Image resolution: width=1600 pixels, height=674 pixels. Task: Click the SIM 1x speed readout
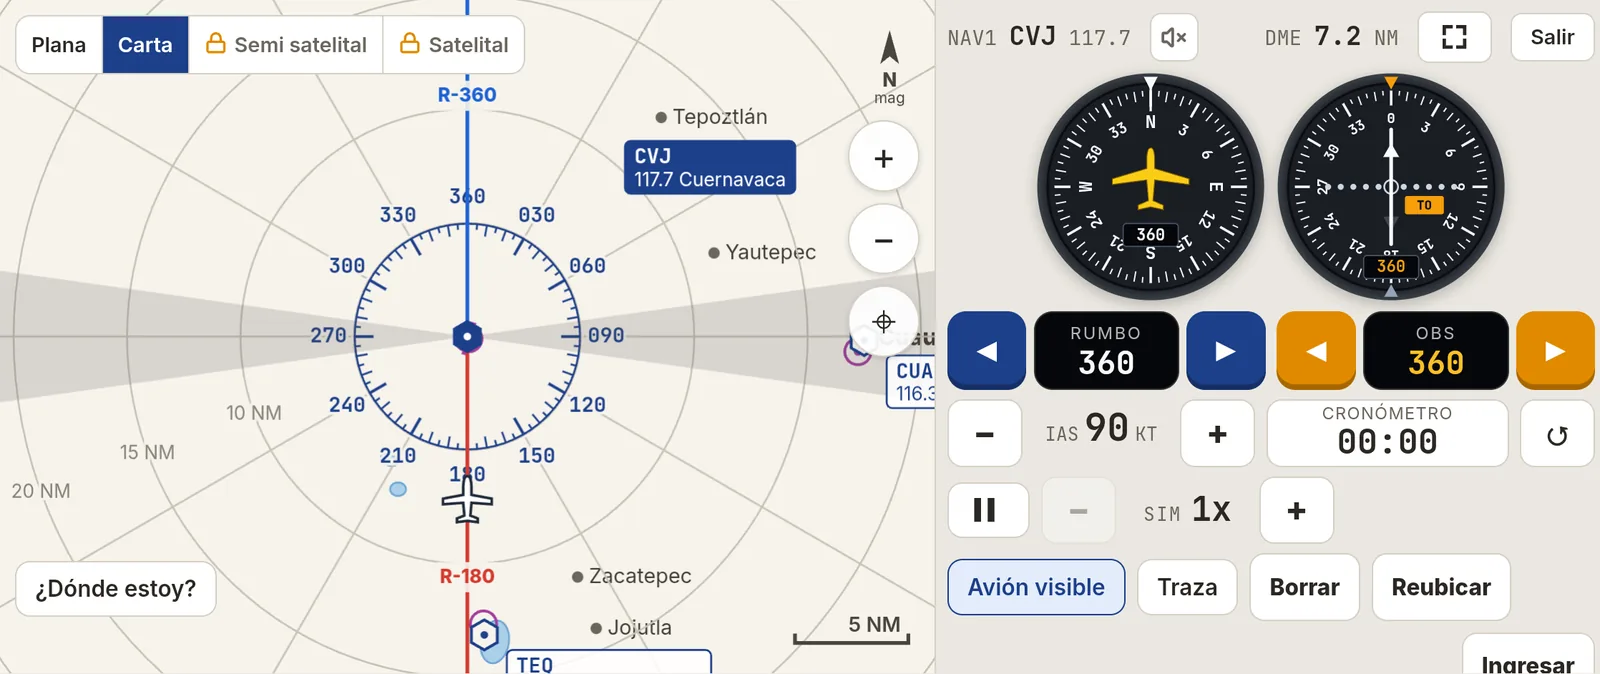tap(1187, 511)
